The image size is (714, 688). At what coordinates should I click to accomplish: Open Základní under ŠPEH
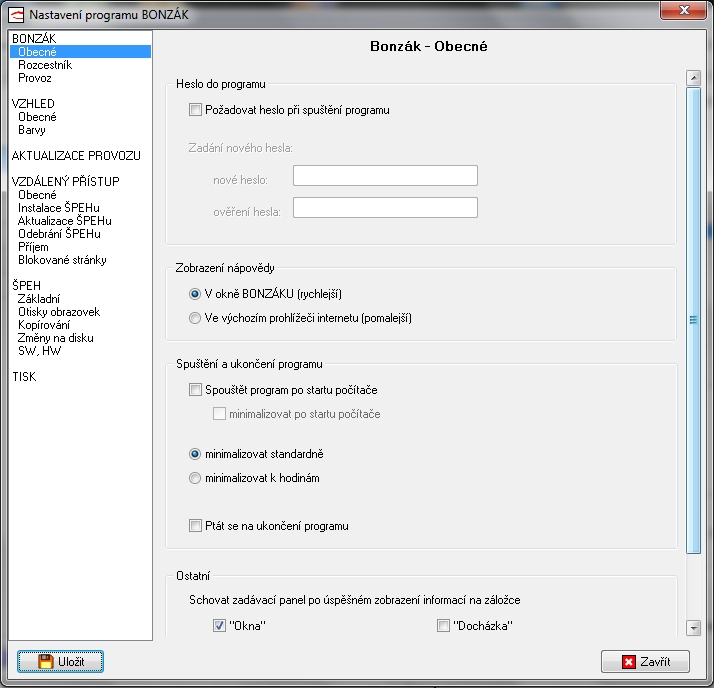39,299
